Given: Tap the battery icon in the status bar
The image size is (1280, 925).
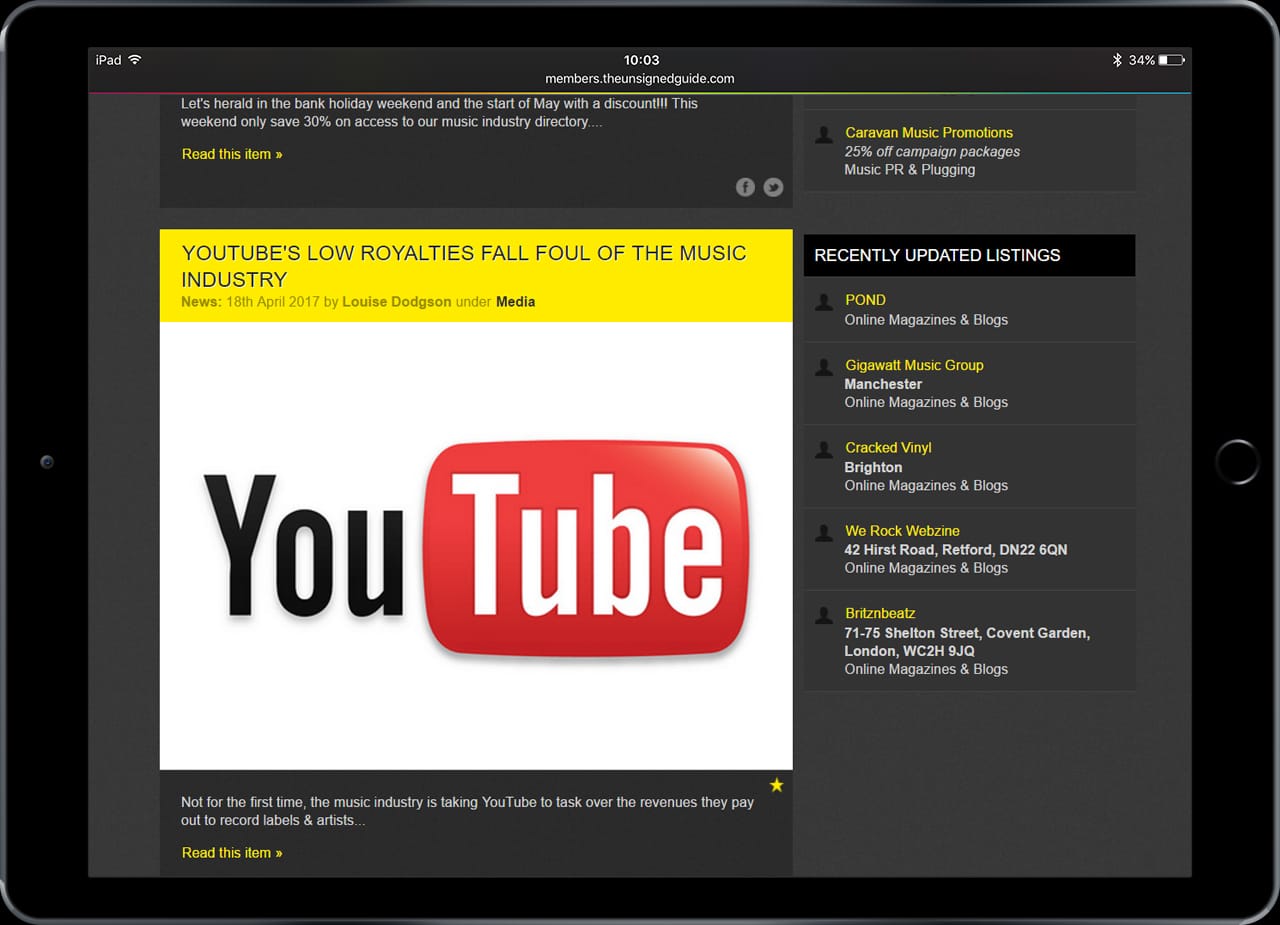Looking at the screenshot, I should coord(1172,60).
